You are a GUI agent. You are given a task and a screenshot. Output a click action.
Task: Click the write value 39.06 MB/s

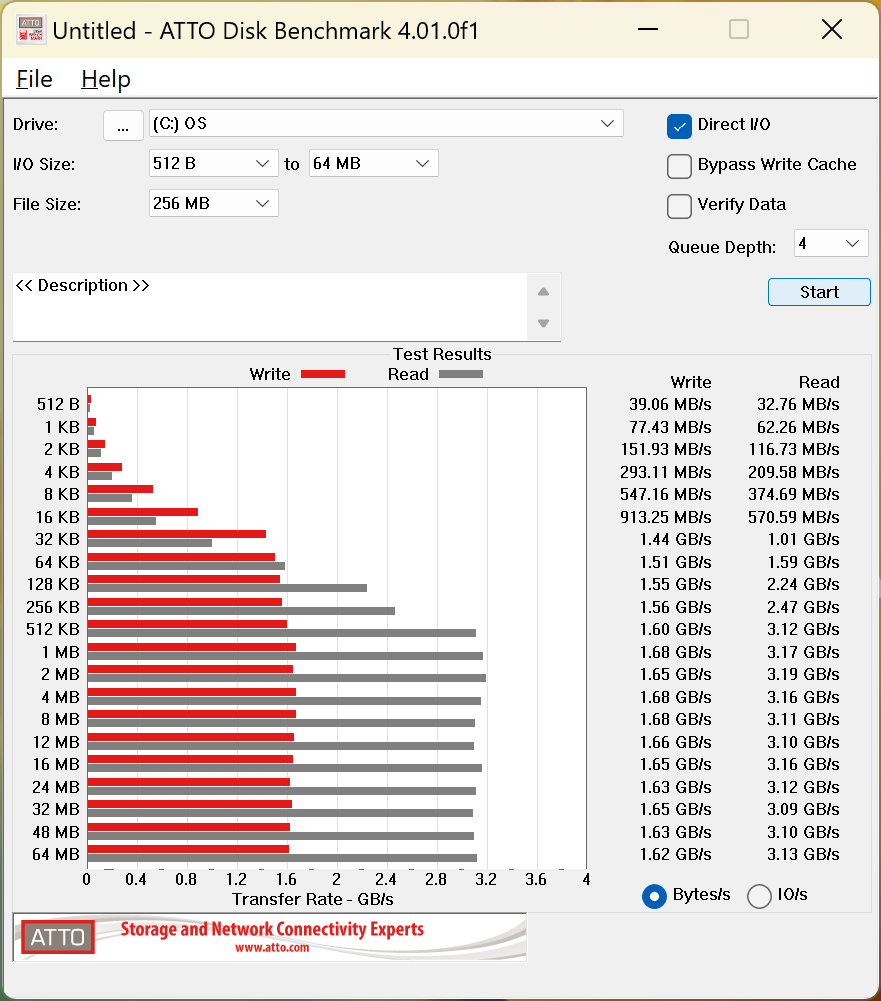(x=670, y=404)
